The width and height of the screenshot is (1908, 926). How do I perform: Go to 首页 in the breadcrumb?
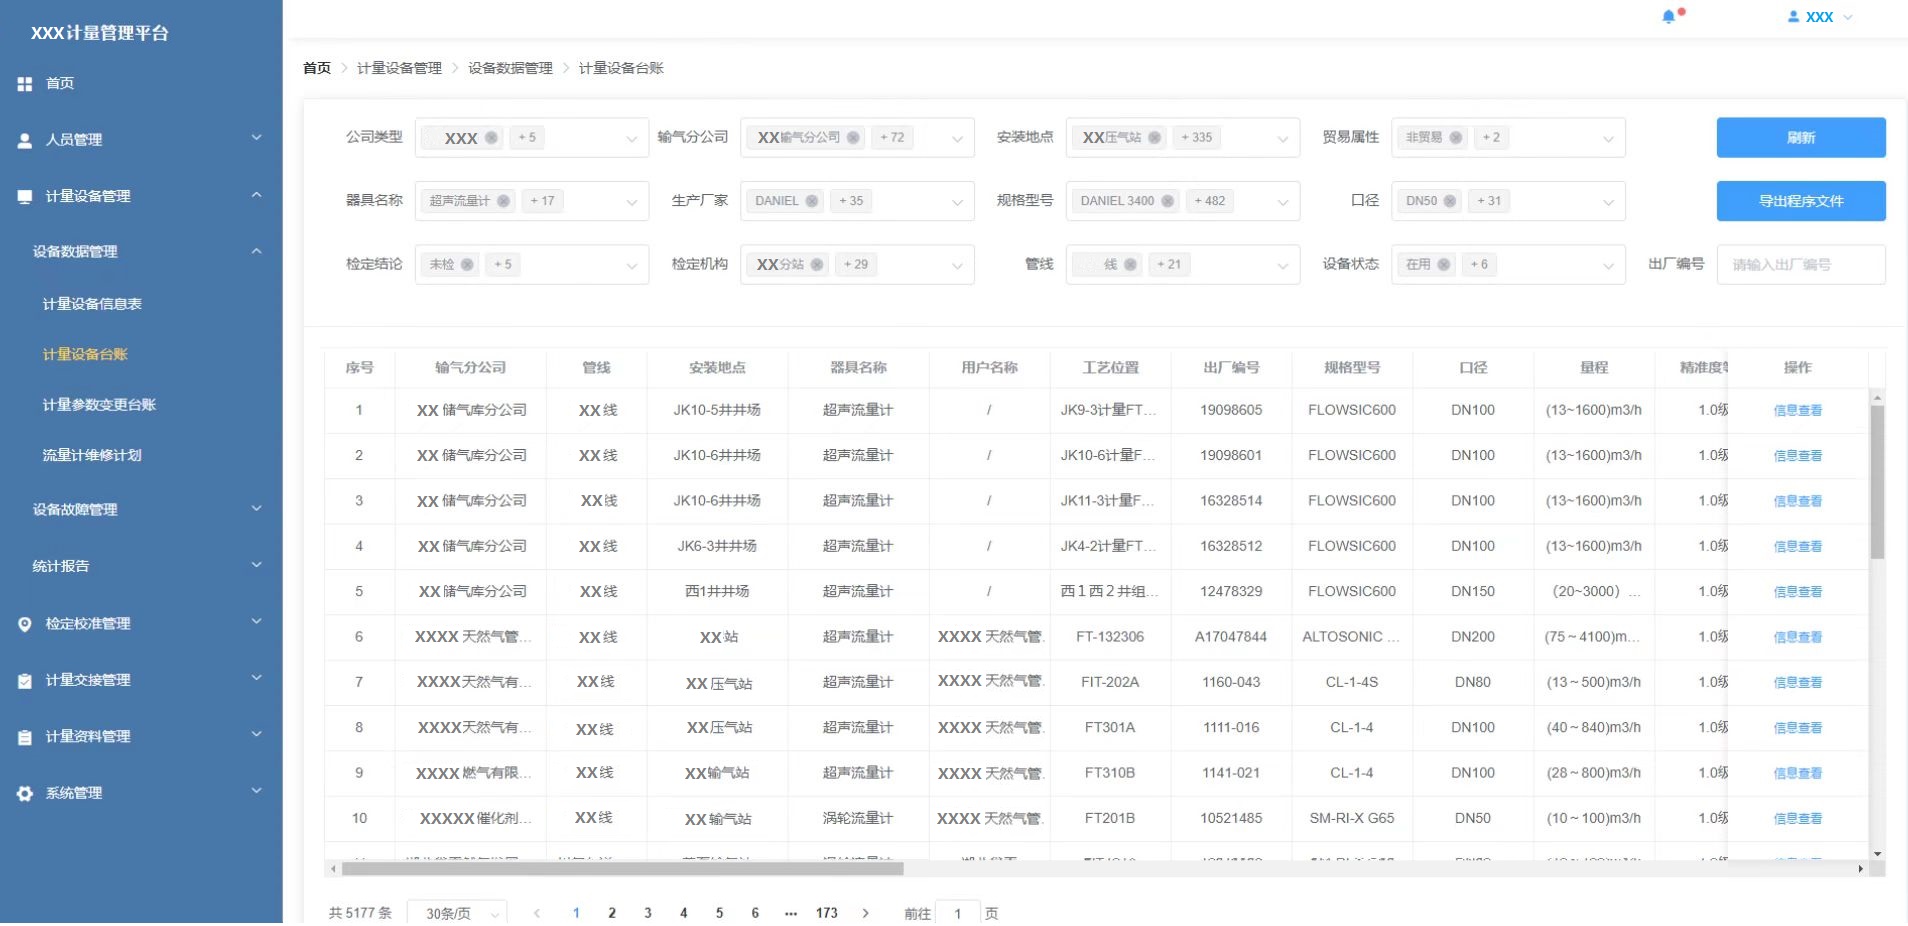[317, 68]
